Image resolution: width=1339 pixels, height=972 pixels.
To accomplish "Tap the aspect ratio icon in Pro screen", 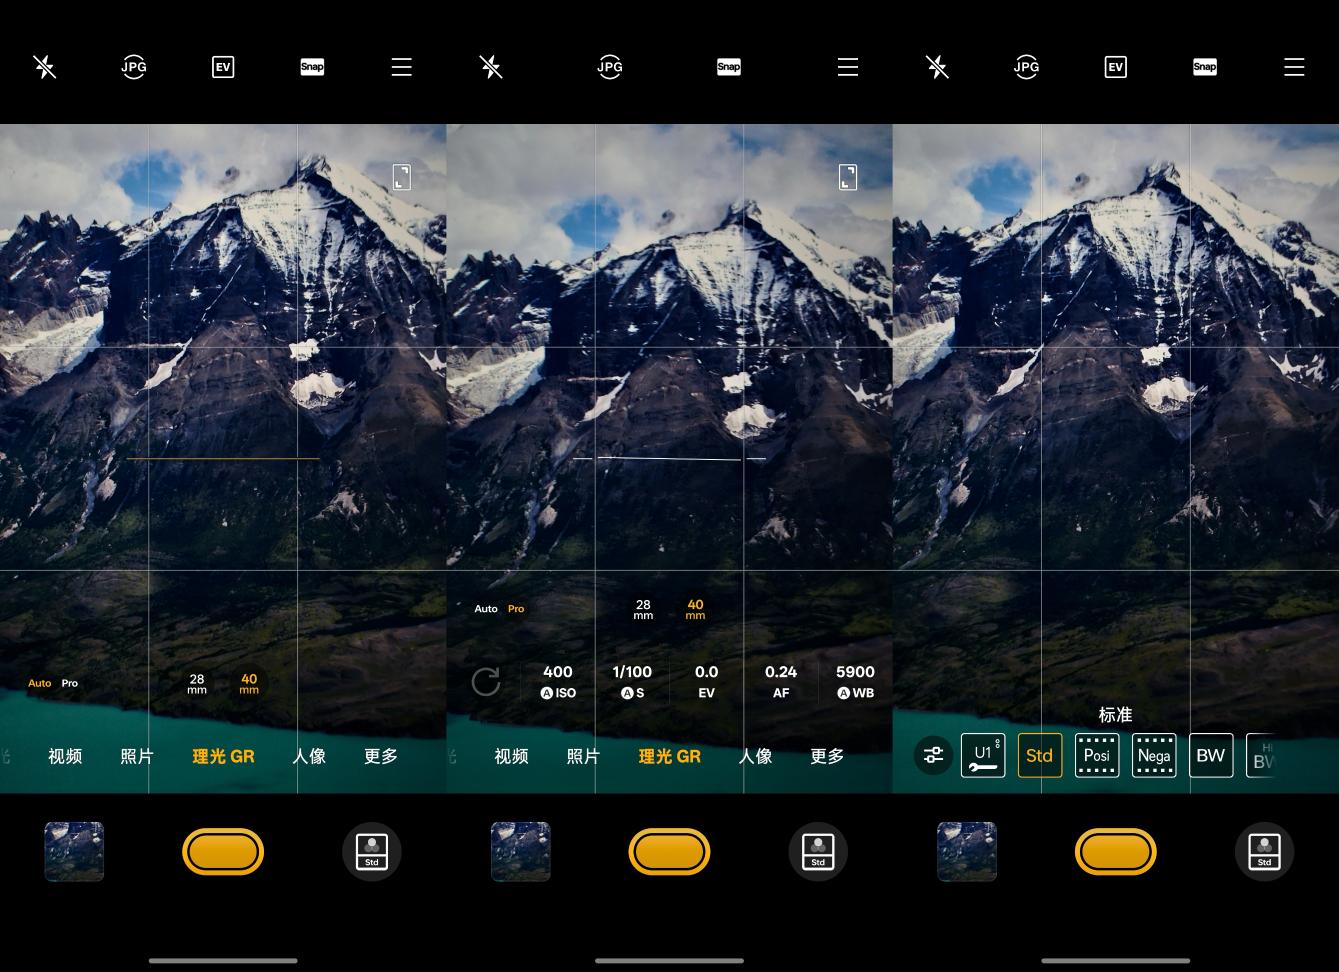I will pyautogui.click(x=847, y=177).
